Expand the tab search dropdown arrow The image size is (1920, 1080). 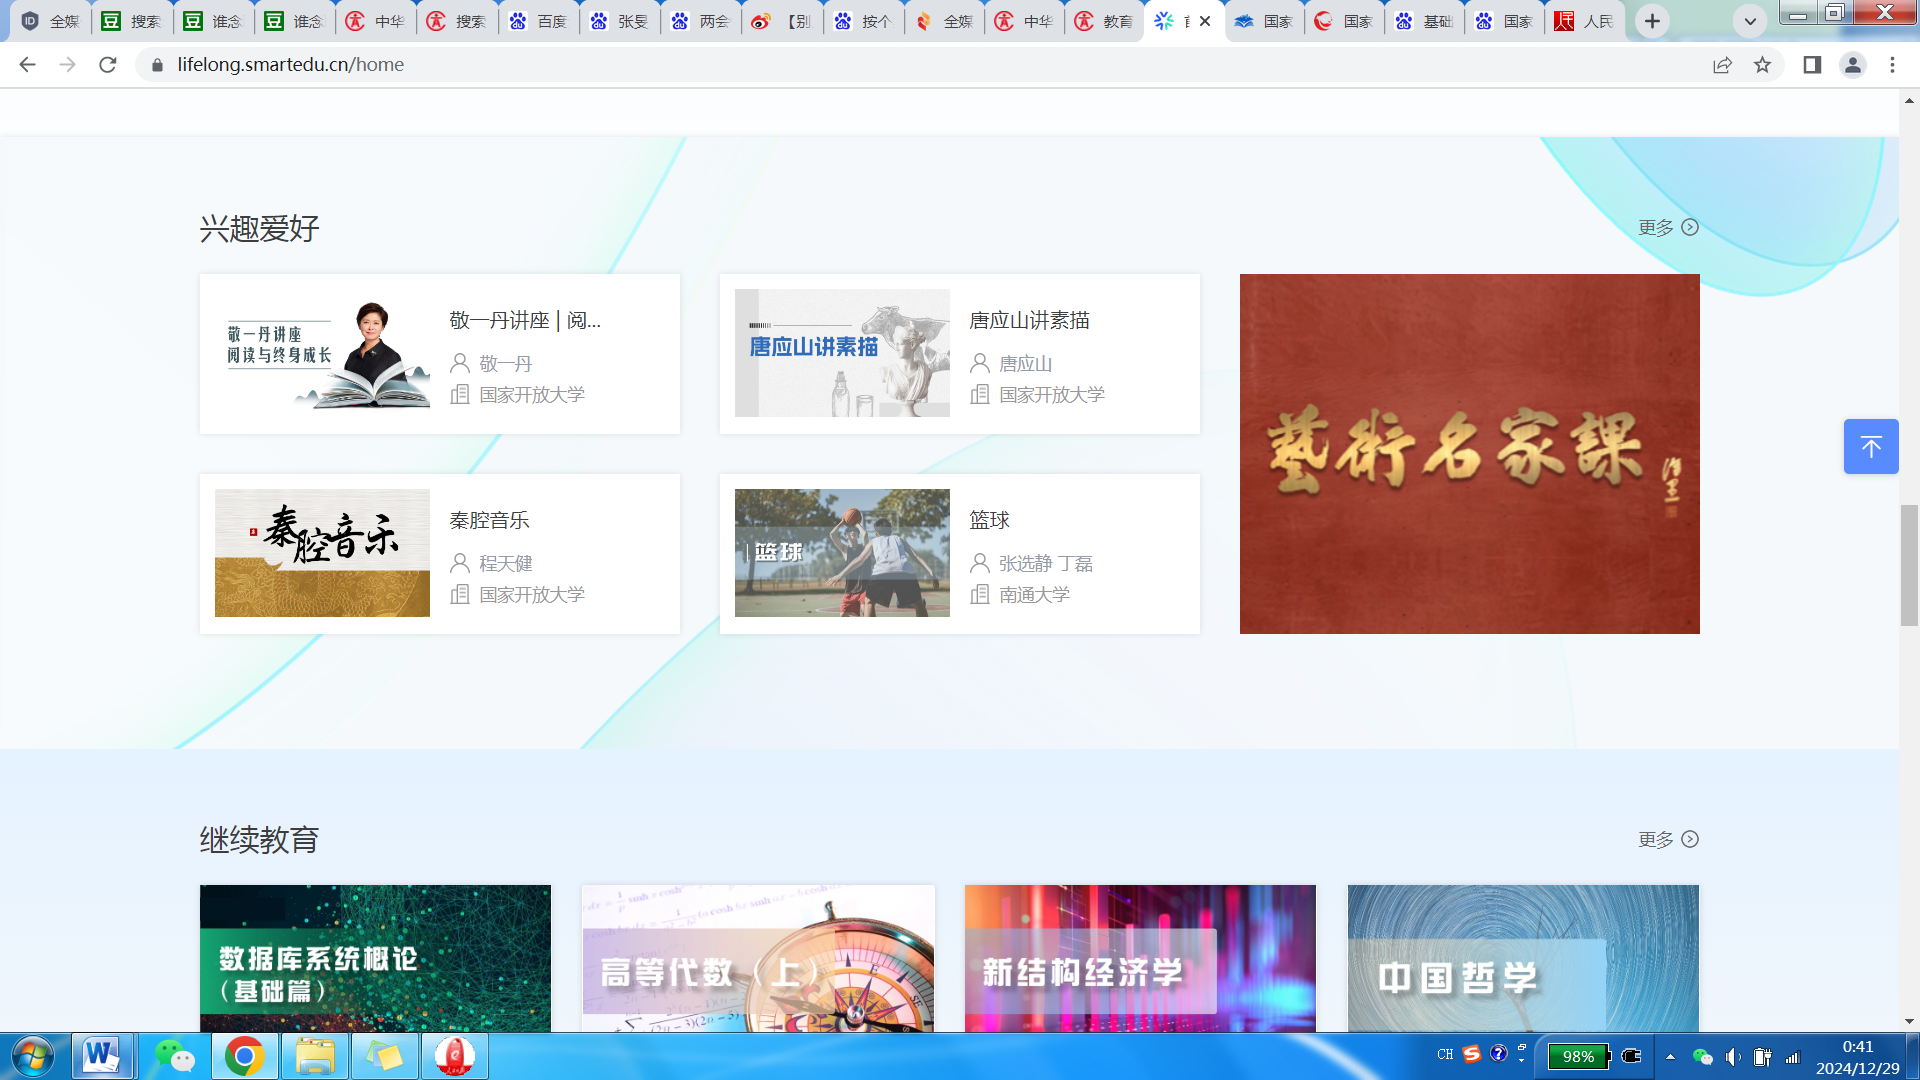click(x=1749, y=21)
